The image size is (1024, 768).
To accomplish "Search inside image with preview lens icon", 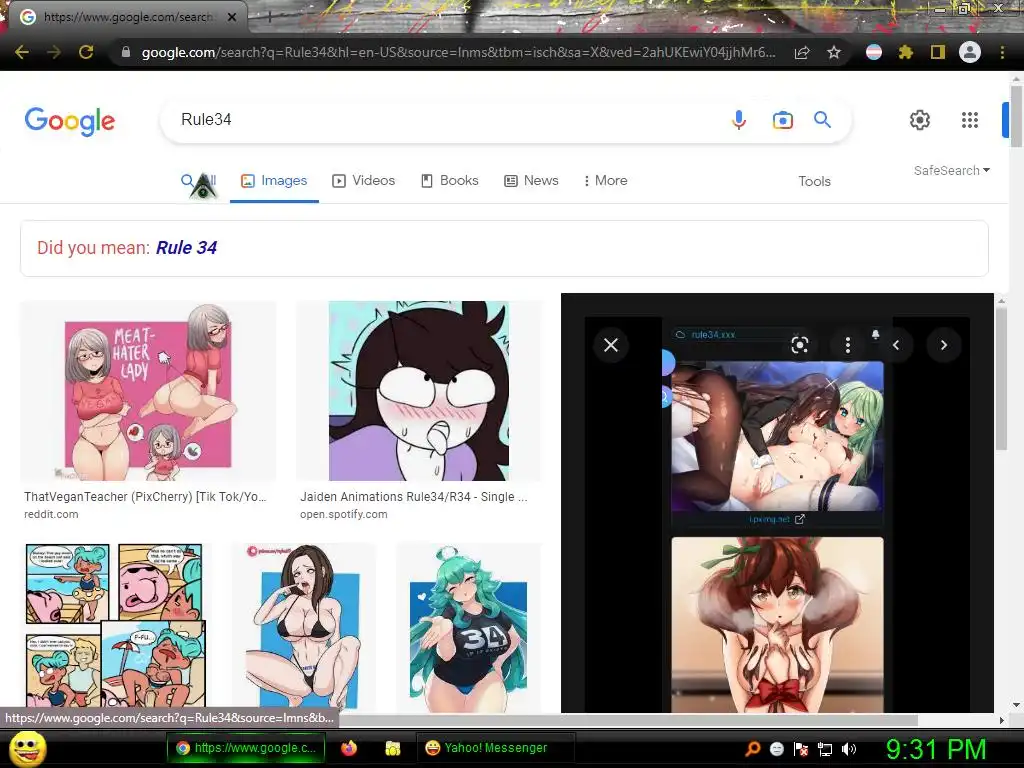I will pyautogui.click(x=799, y=345).
